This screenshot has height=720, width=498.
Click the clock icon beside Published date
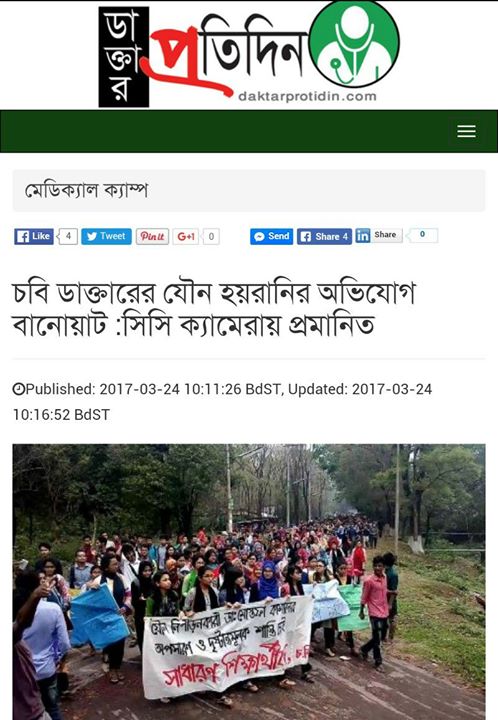[x=18, y=389]
